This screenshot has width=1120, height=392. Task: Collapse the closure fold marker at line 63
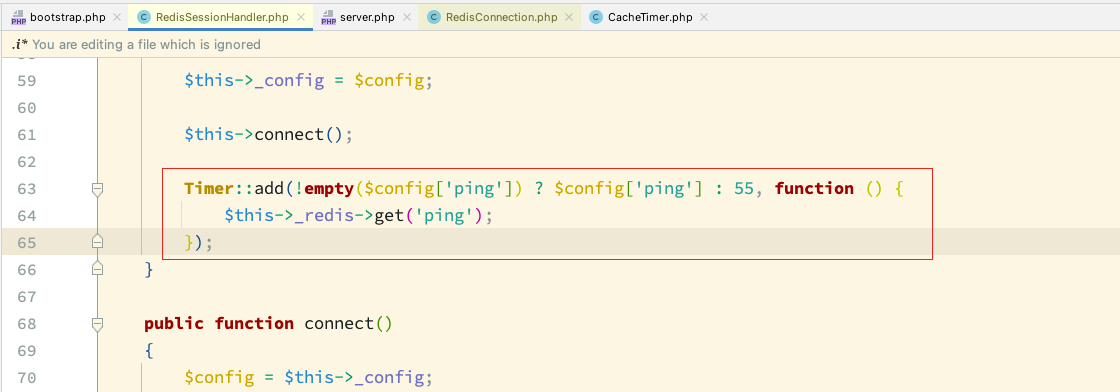(98, 189)
